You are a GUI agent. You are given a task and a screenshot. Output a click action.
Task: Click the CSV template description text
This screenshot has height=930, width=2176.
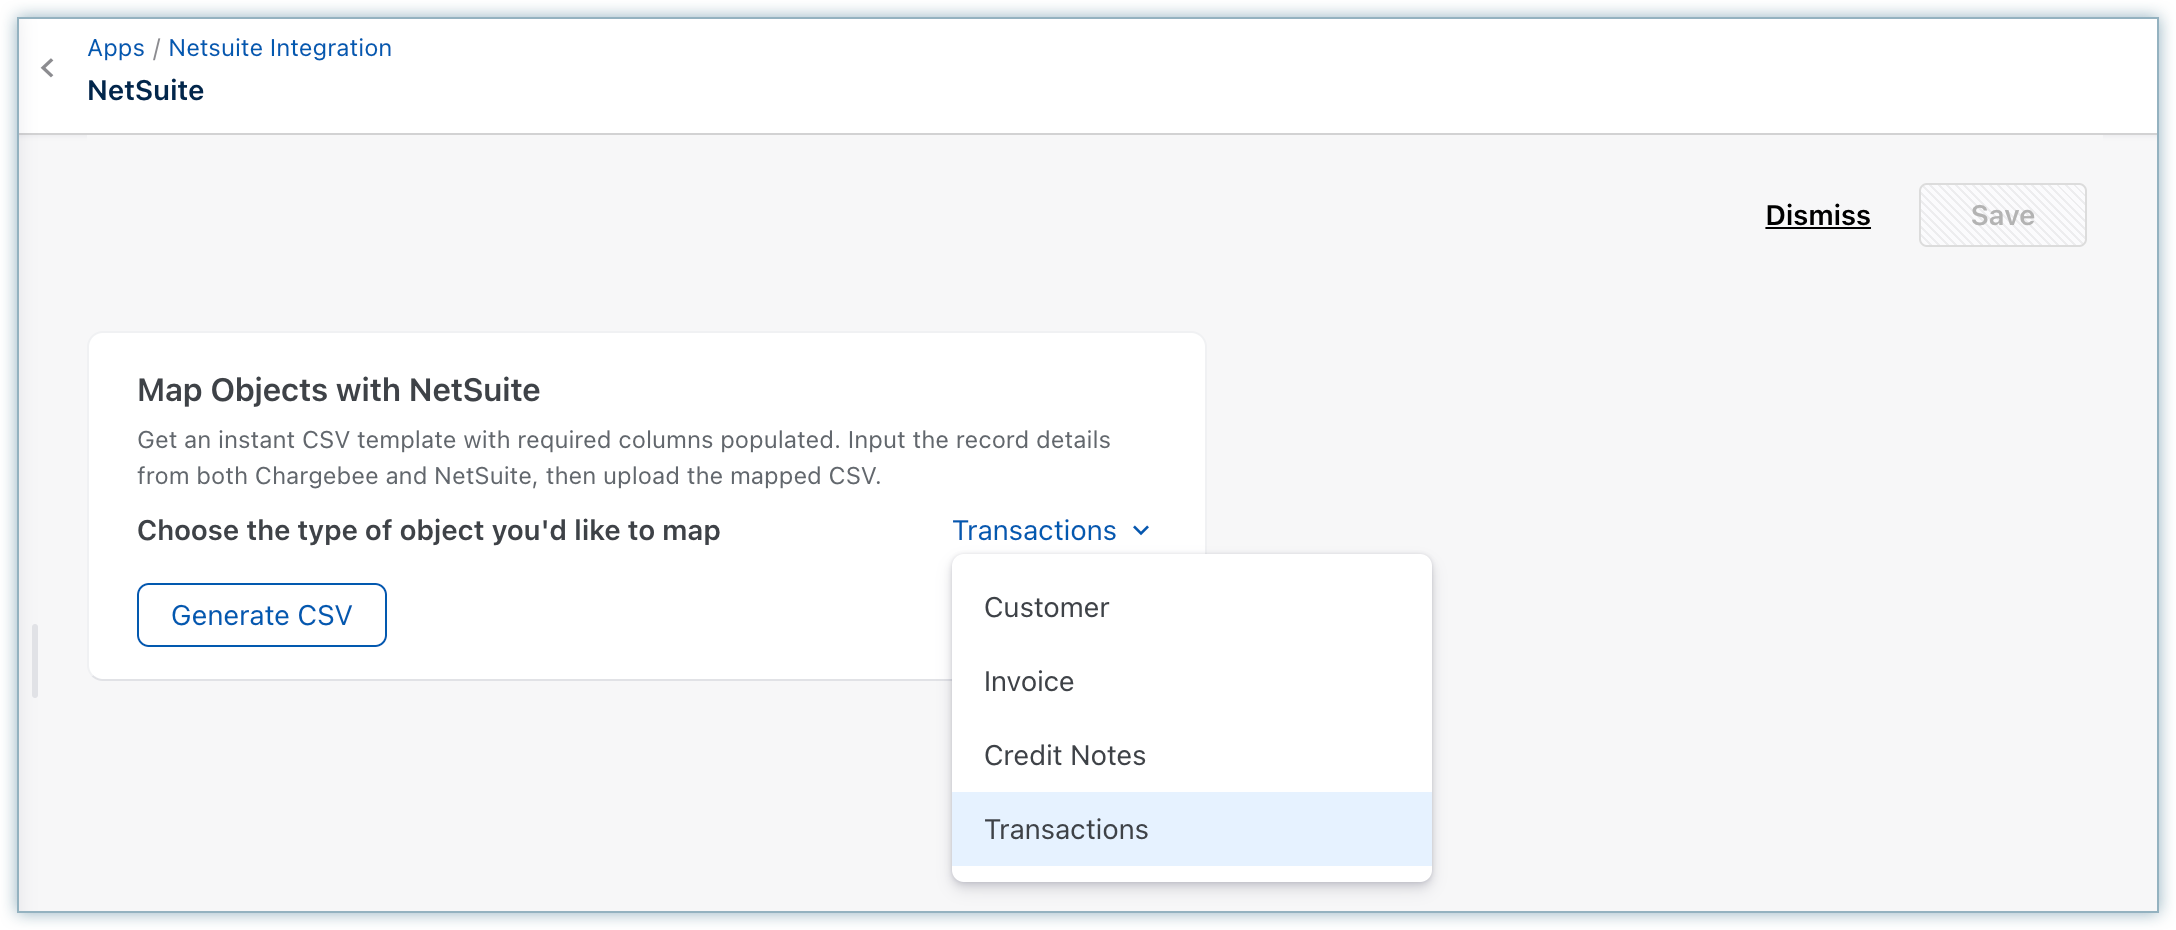tap(623, 458)
